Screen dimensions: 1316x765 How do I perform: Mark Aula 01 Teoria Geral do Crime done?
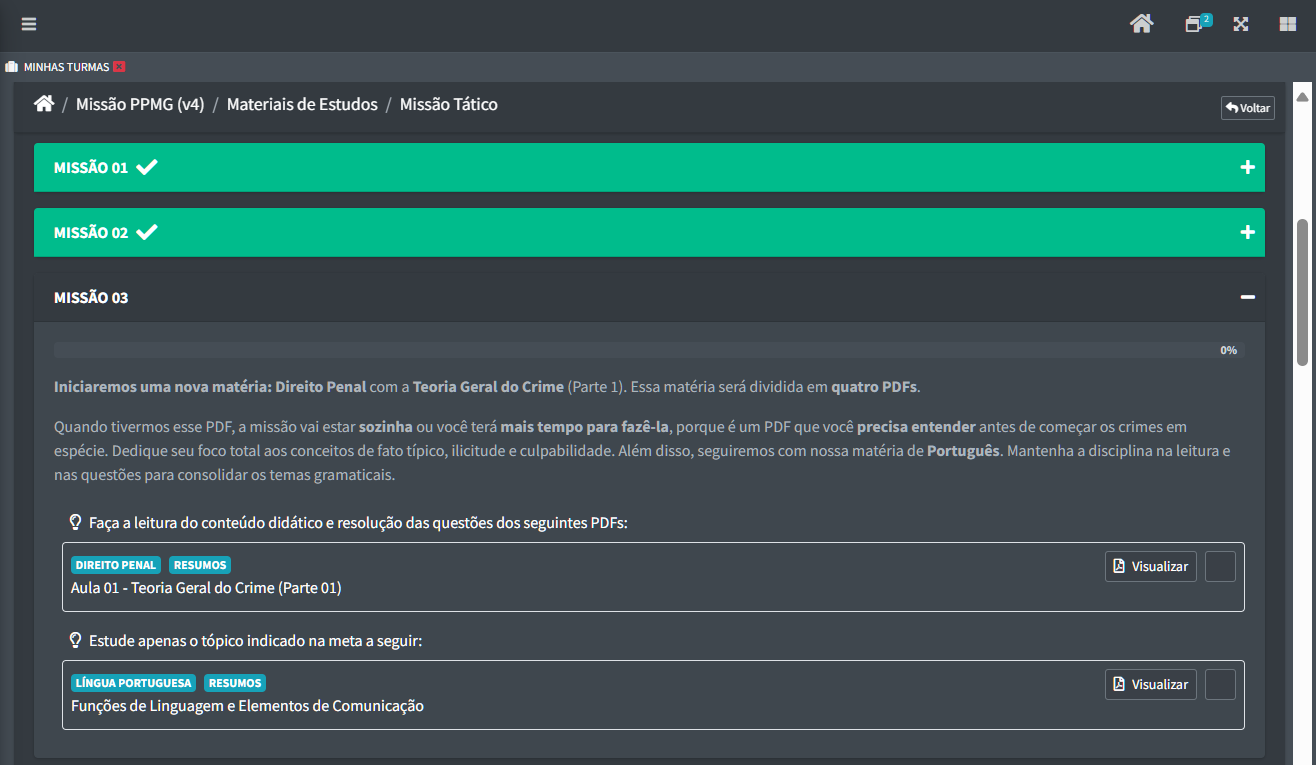(1220, 566)
